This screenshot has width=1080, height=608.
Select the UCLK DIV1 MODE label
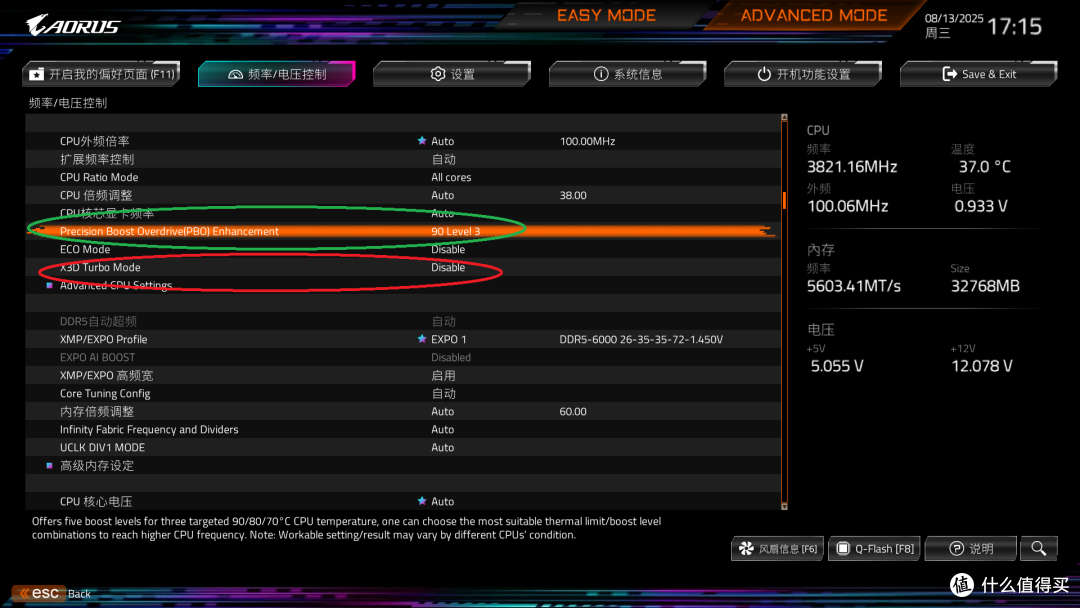pyautogui.click(x=102, y=447)
